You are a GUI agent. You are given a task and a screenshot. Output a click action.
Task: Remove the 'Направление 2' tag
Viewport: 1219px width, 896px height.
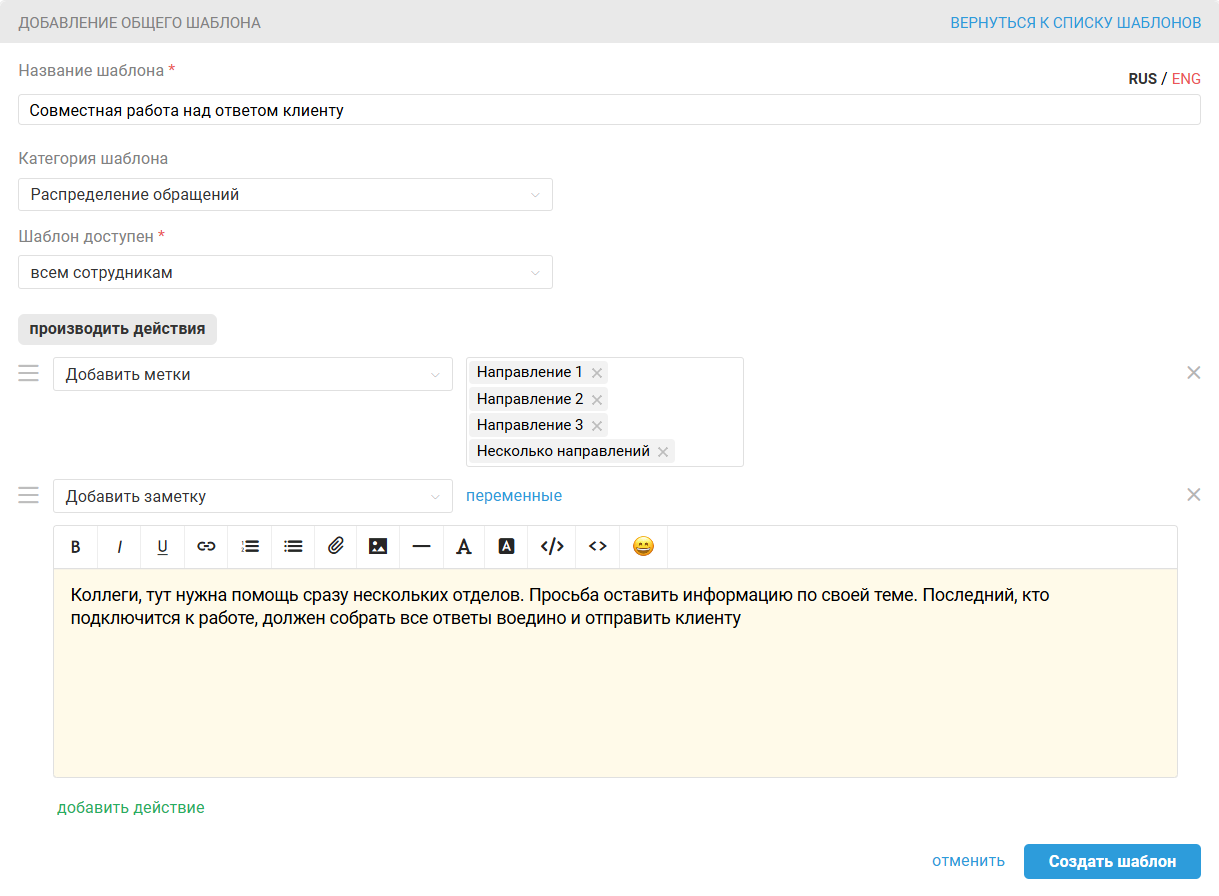[597, 400]
